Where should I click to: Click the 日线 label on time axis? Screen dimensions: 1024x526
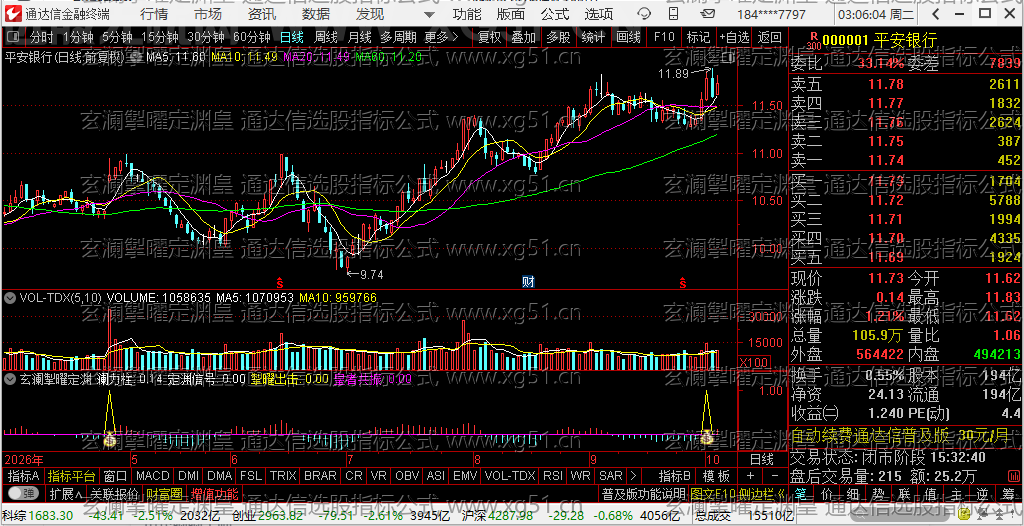(x=761, y=459)
